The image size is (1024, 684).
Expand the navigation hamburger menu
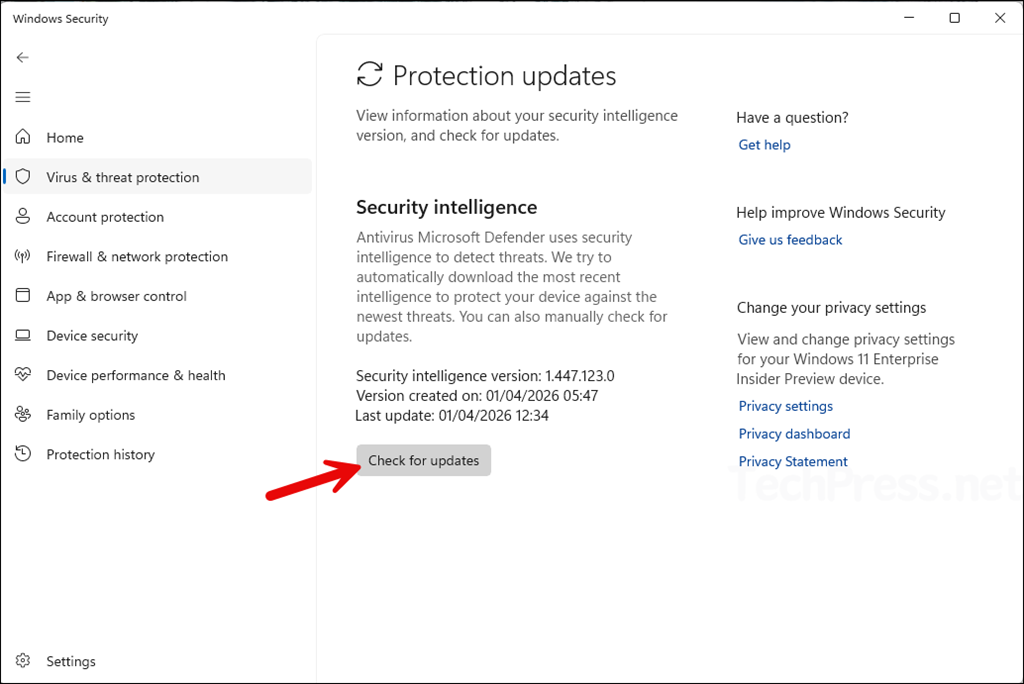[x=22, y=97]
